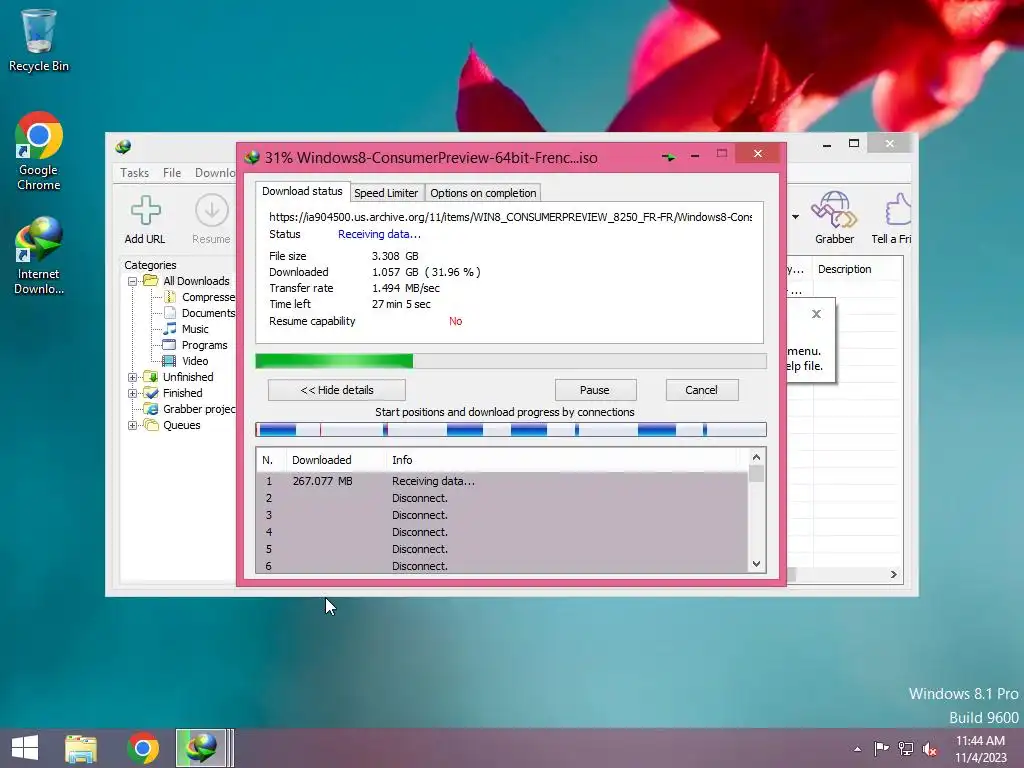Click the Action Center flag tray icon

point(881,748)
